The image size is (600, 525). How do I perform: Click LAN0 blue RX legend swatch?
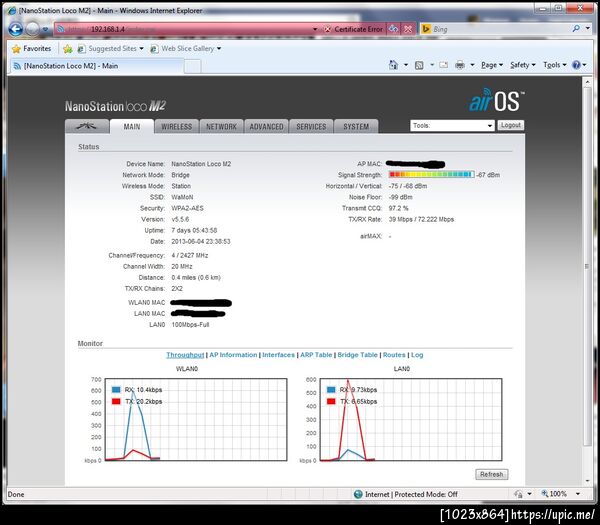[331, 390]
